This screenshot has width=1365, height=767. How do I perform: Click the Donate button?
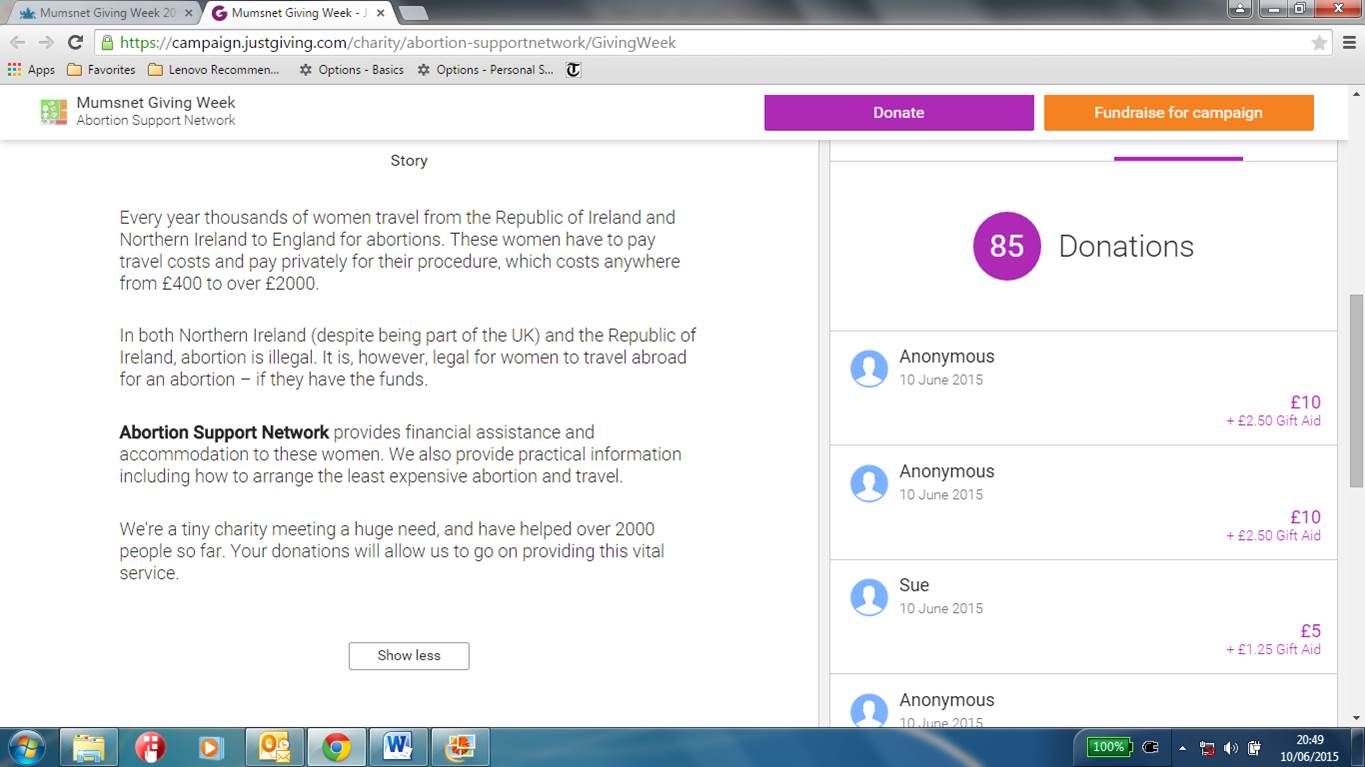click(898, 112)
